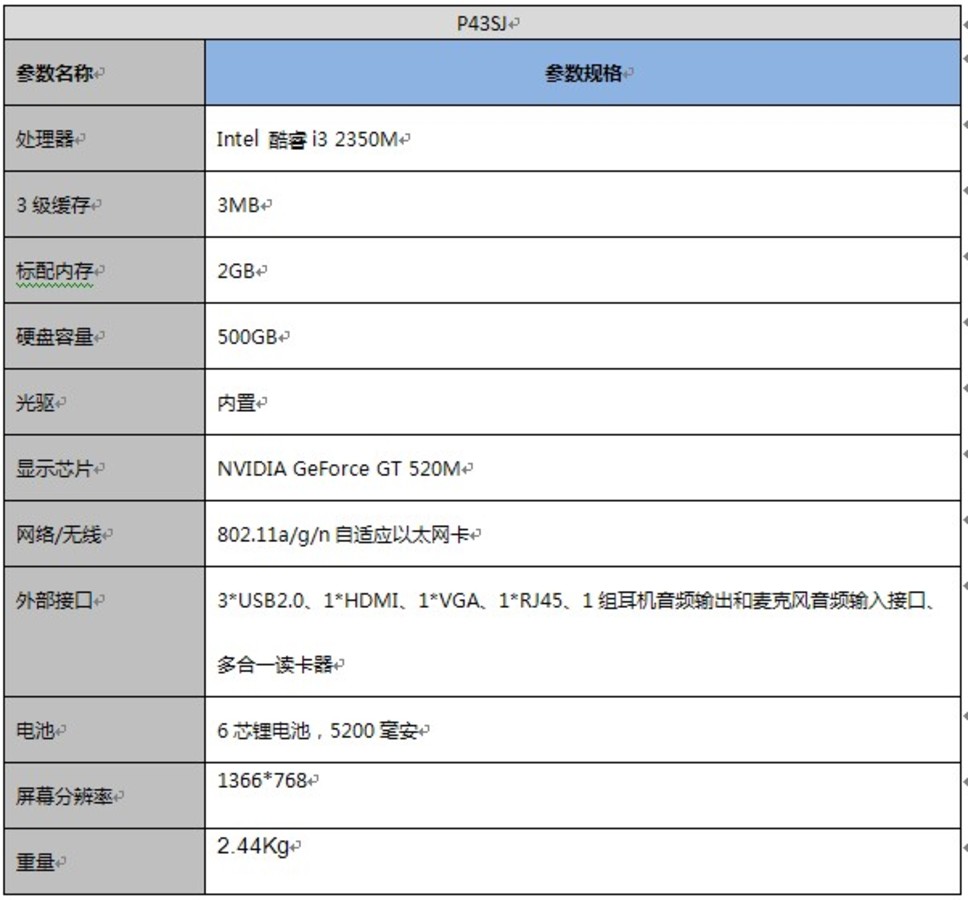This screenshot has width=968, height=900.
Task: Click the 3MB value cell
Action: pyautogui.click(x=240, y=204)
